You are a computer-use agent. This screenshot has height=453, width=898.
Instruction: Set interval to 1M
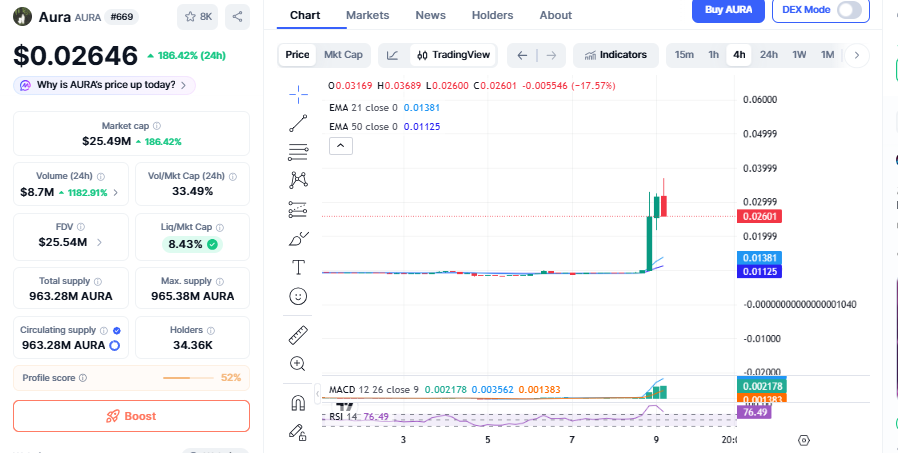(827, 55)
